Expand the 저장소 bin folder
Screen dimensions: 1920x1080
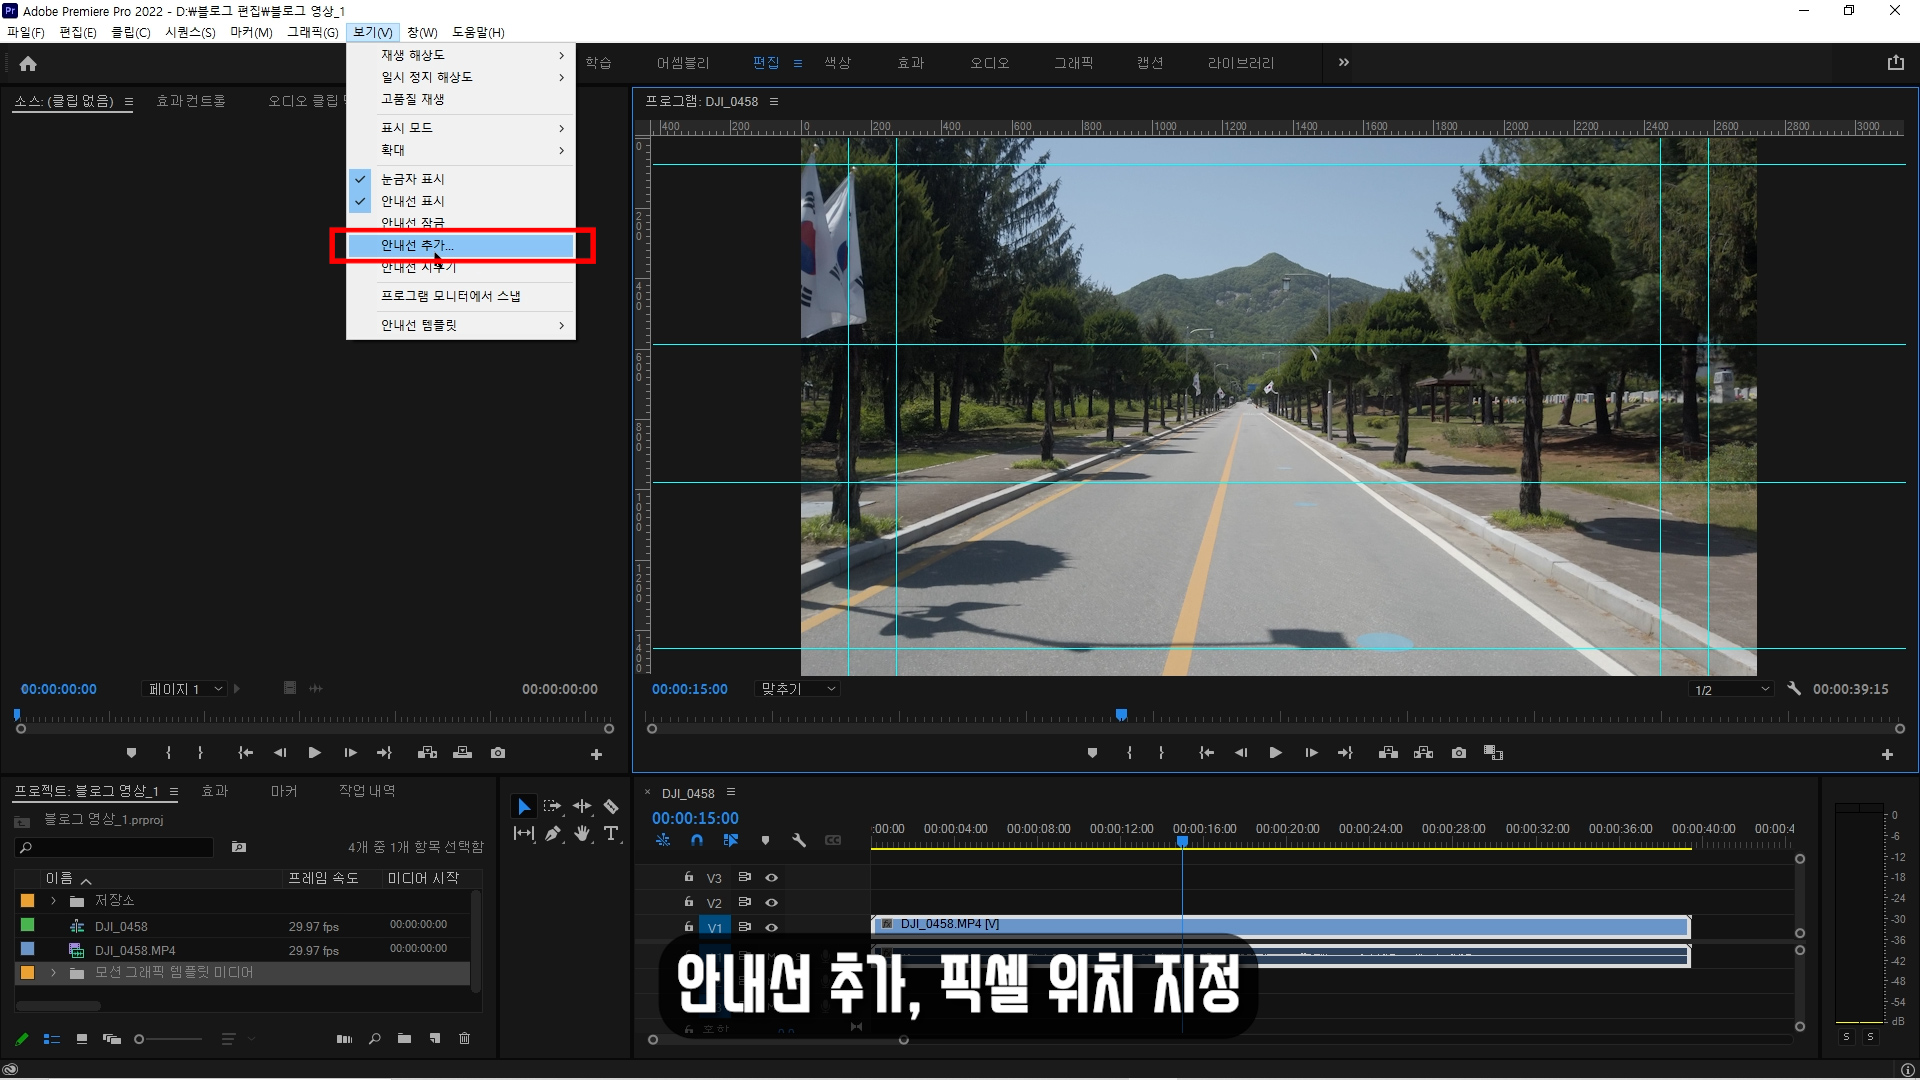(54, 901)
